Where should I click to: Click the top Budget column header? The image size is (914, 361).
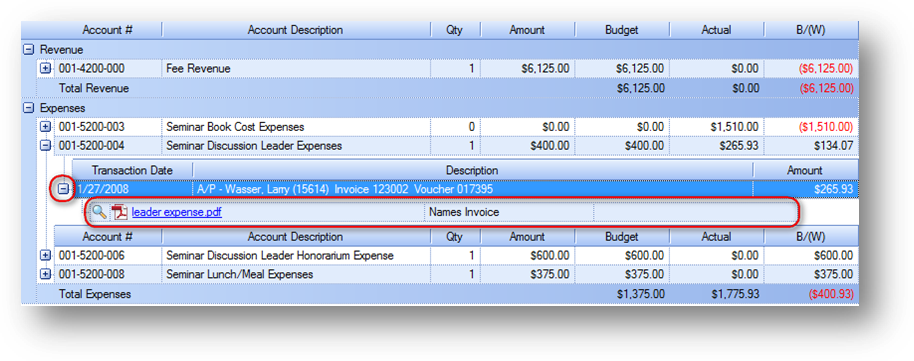coord(621,30)
